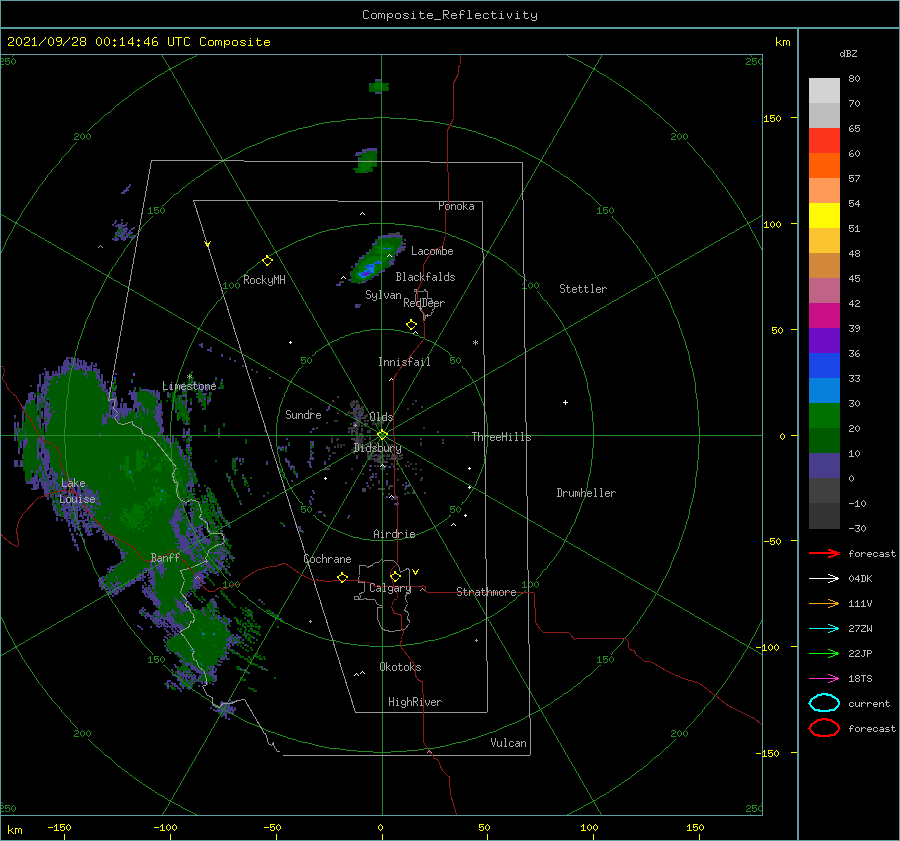Pick the slate purple swatch between 10 and 0
Viewport: 900px width, 841px height.
click(x=824, y=466)
